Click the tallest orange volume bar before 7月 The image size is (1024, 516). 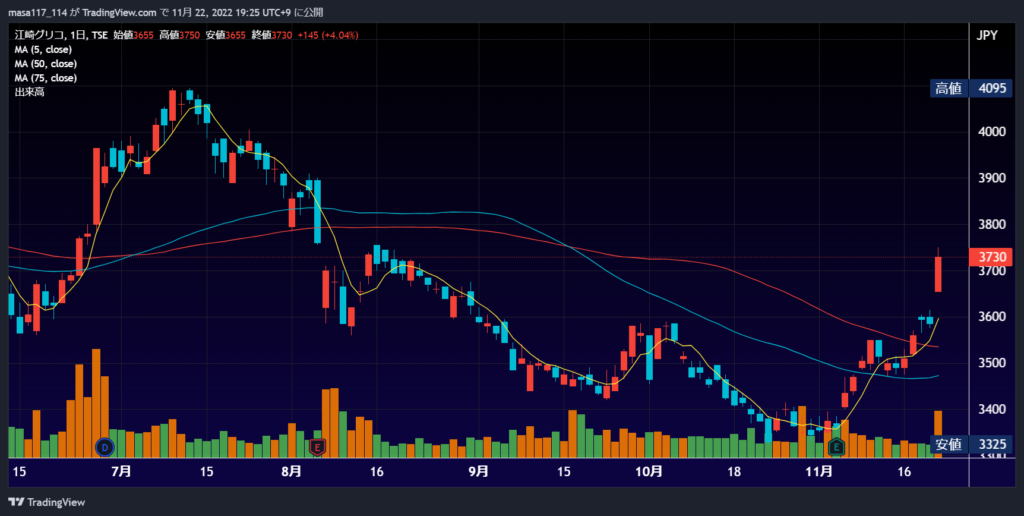point(96,403)
